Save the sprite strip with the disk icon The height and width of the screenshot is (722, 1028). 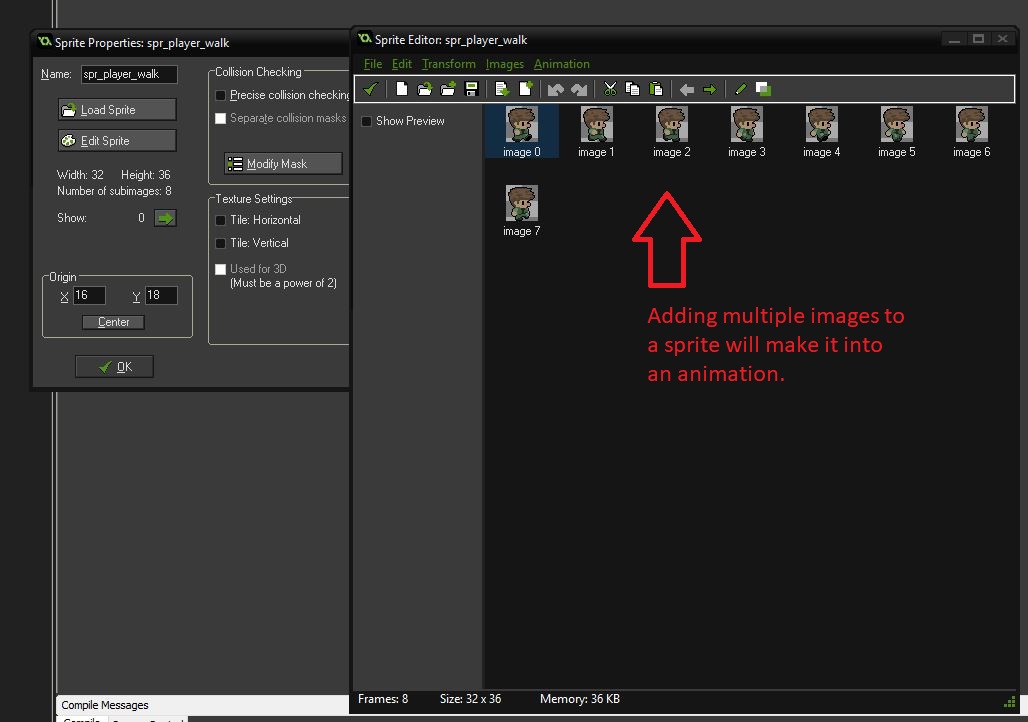[x=471, y=89]
